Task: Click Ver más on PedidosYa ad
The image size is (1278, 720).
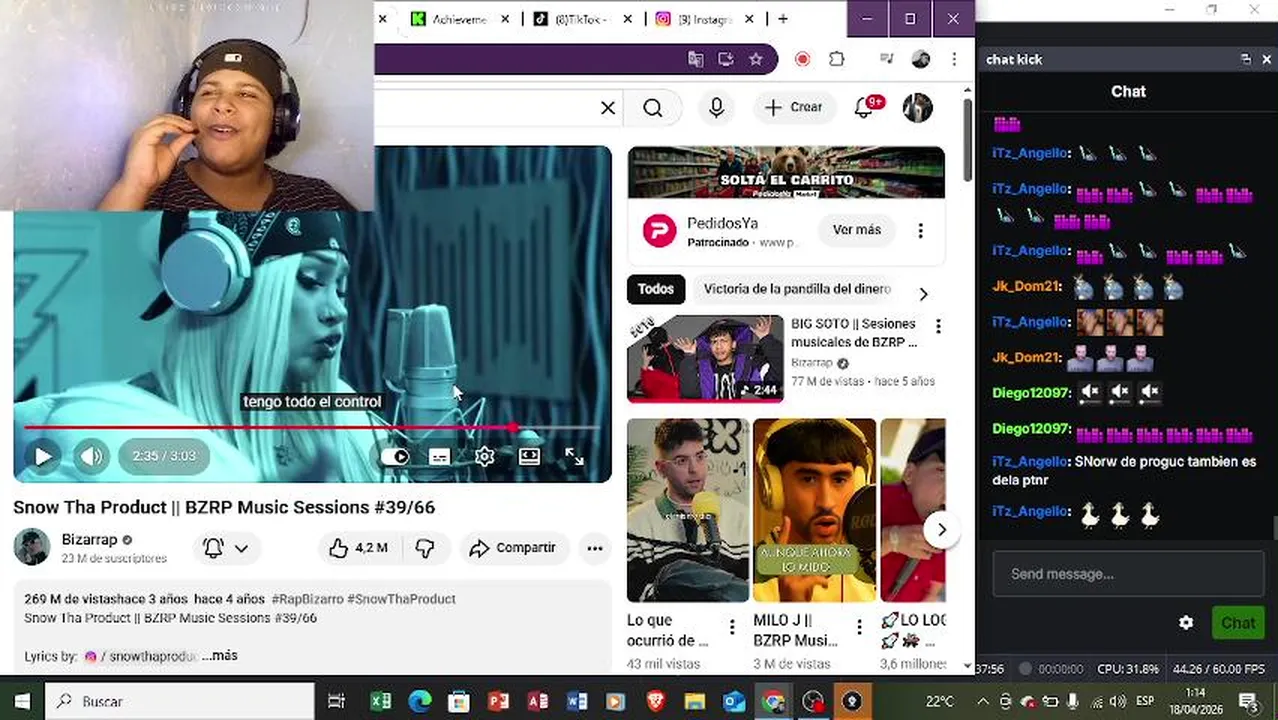Action: [857, 230]
